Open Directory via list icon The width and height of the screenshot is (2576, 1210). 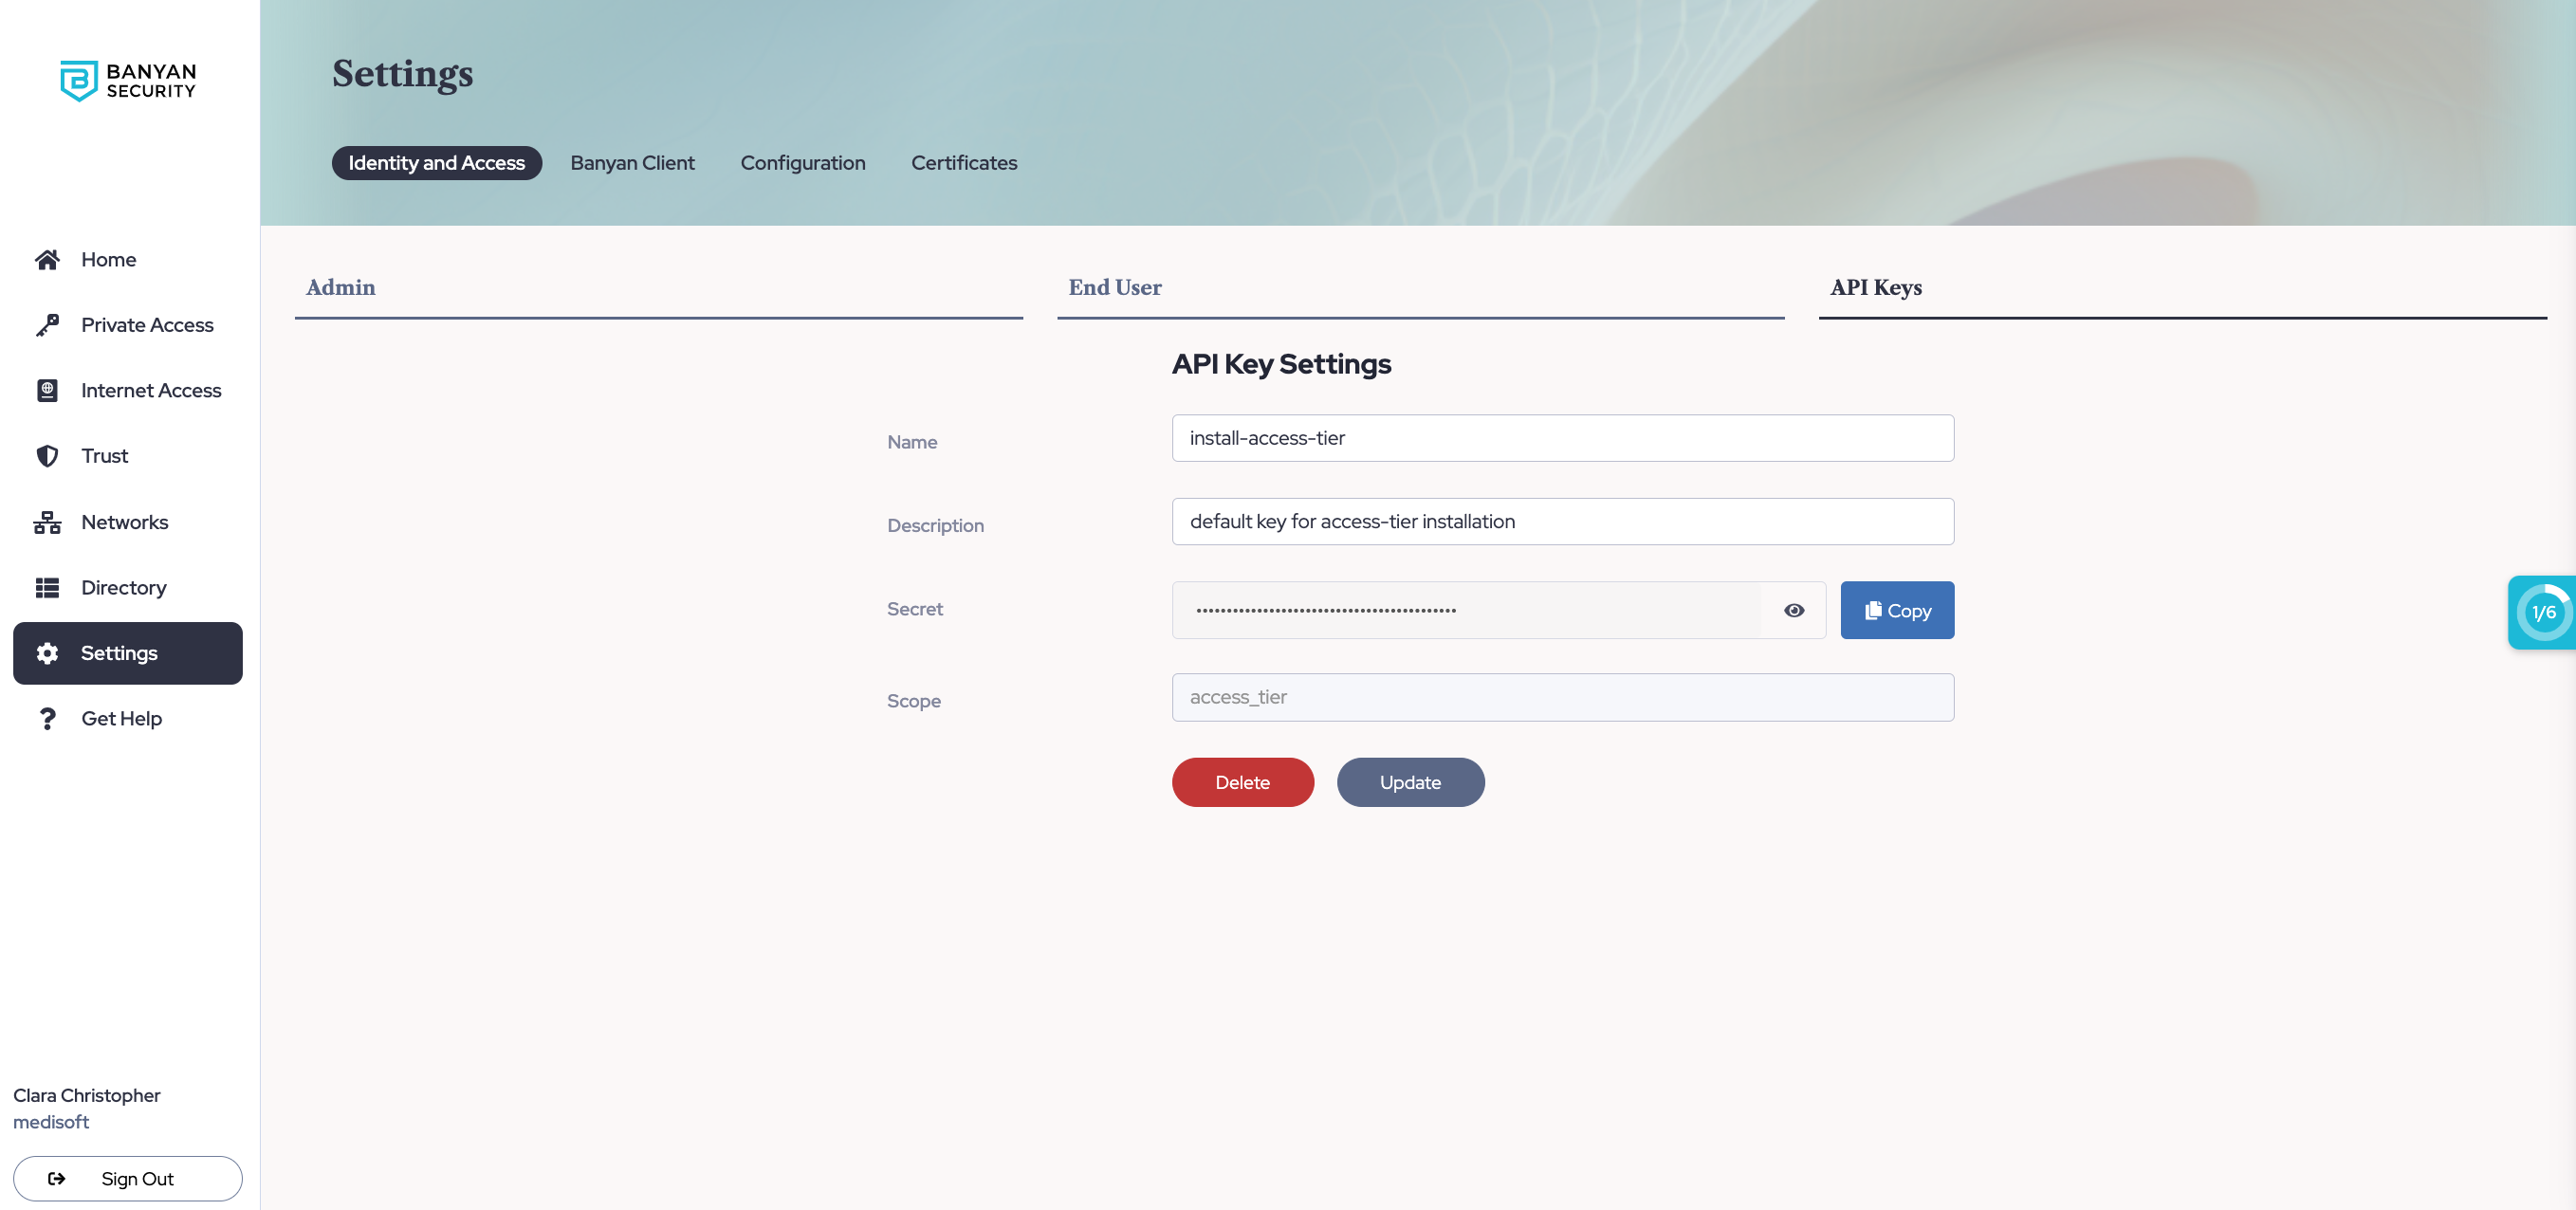47,588
